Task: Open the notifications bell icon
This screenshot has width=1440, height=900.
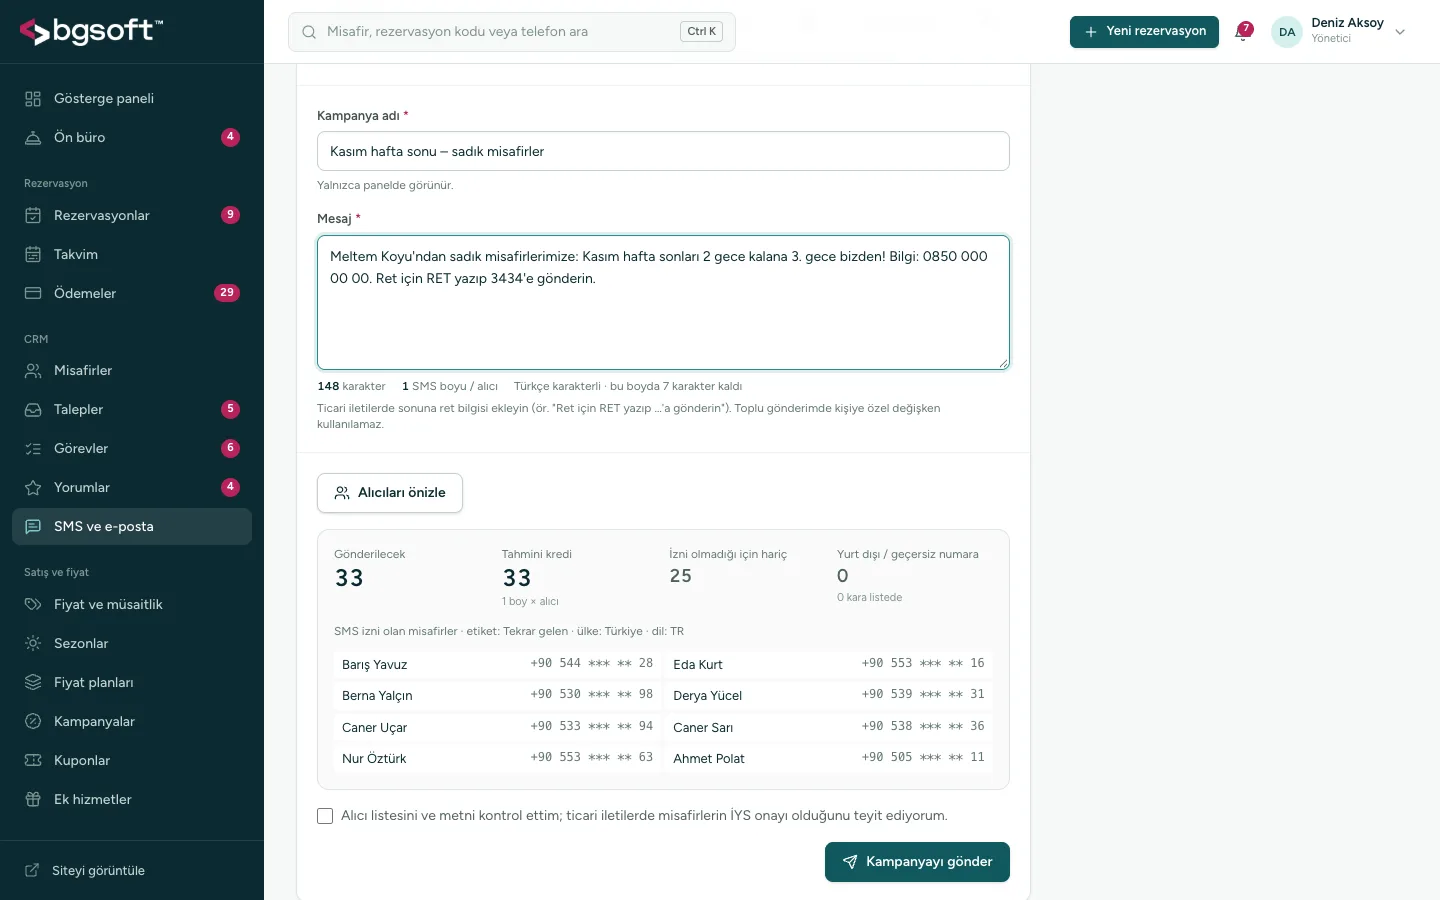Action: [1244, 32]
